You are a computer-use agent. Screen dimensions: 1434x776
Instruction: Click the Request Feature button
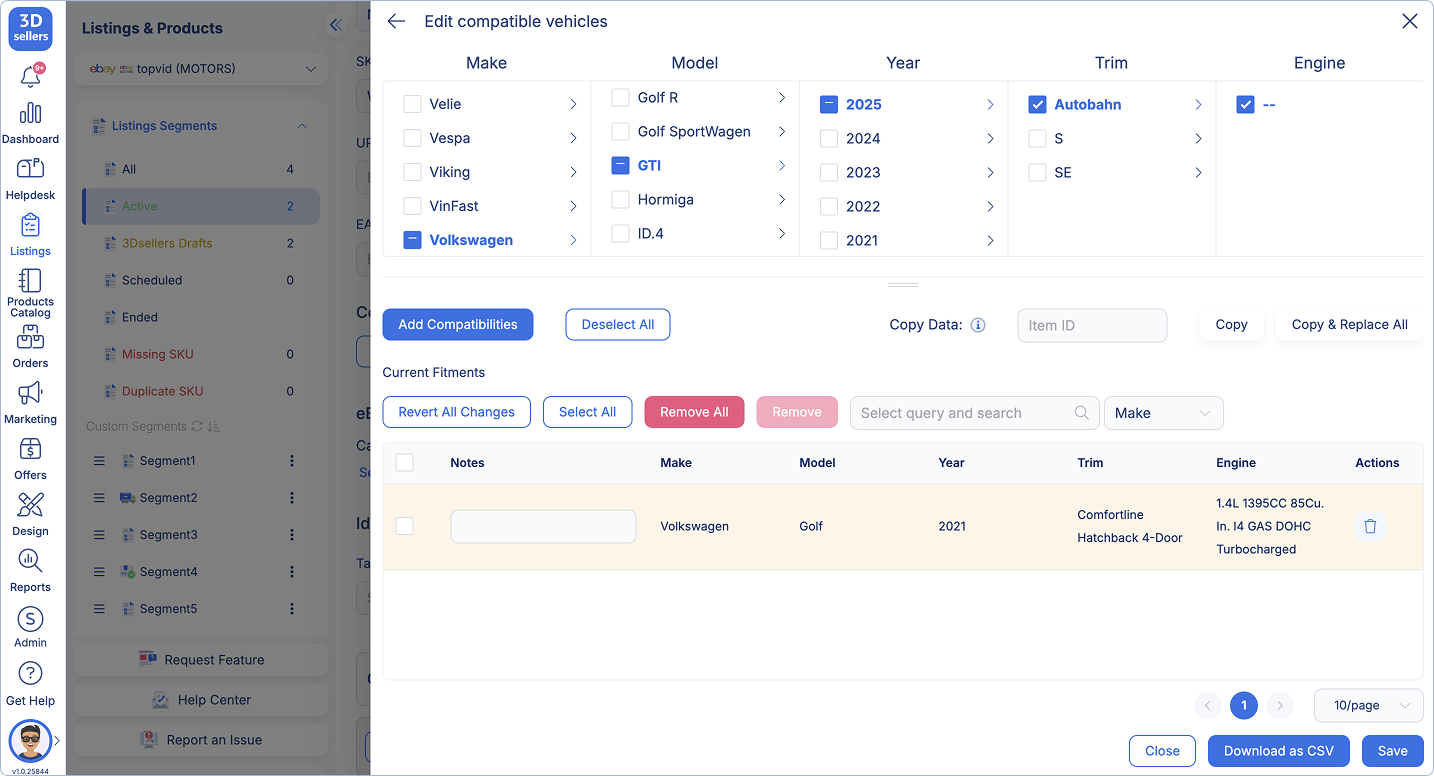point(201,660)
